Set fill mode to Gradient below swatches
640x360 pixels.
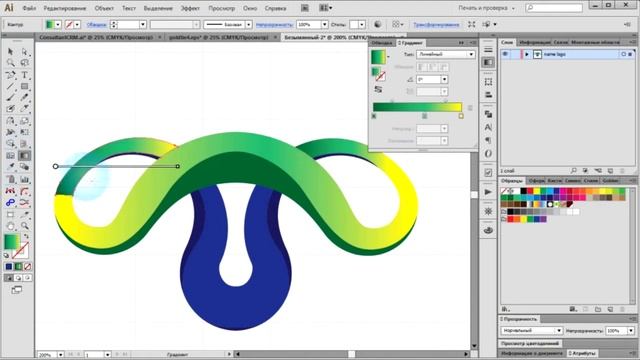[18, 267]
